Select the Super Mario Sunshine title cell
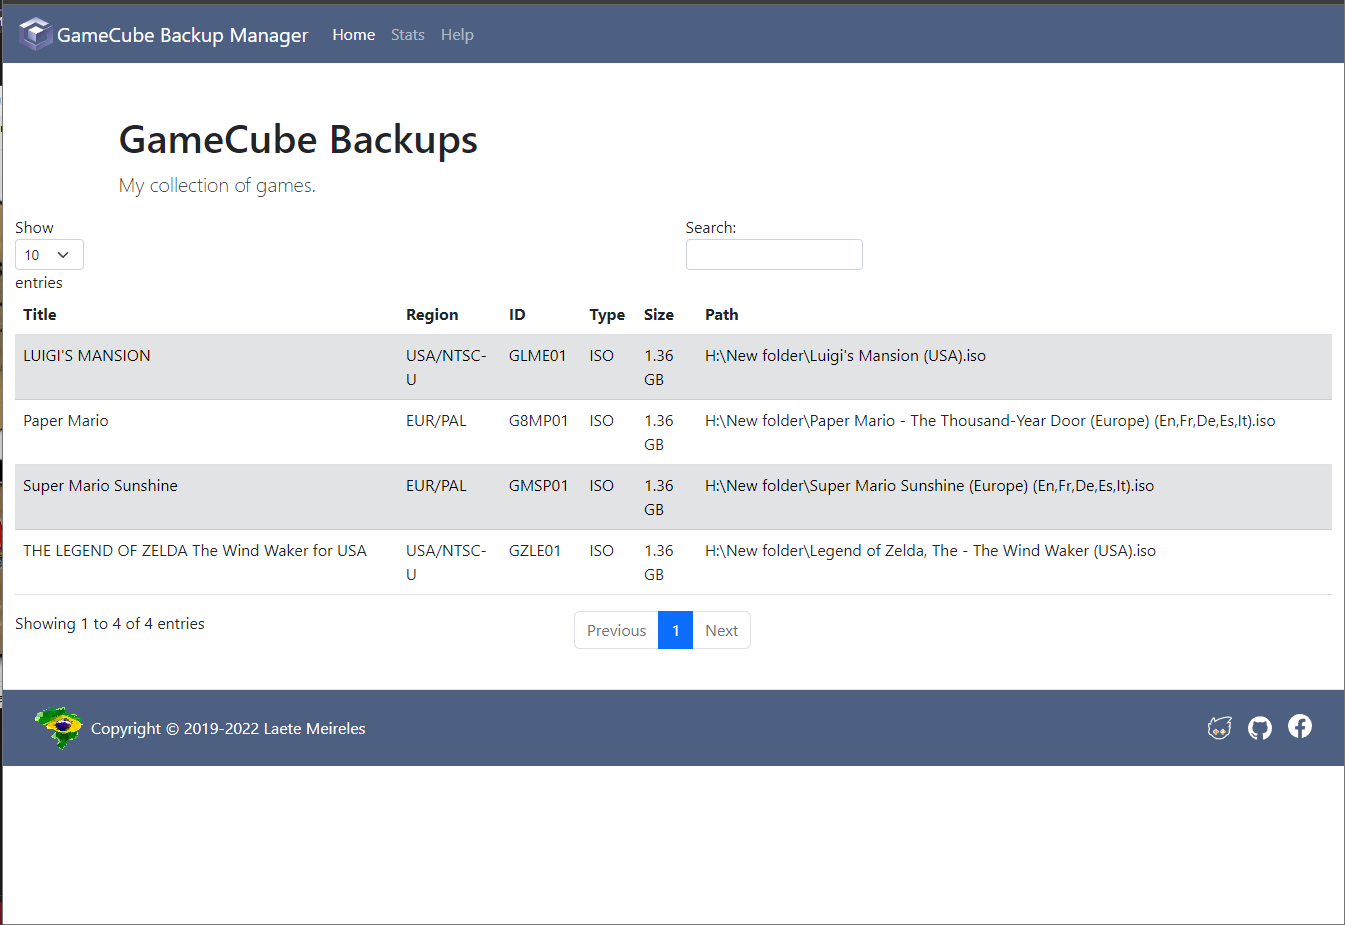1345x925 pixels. click(100, 486)
